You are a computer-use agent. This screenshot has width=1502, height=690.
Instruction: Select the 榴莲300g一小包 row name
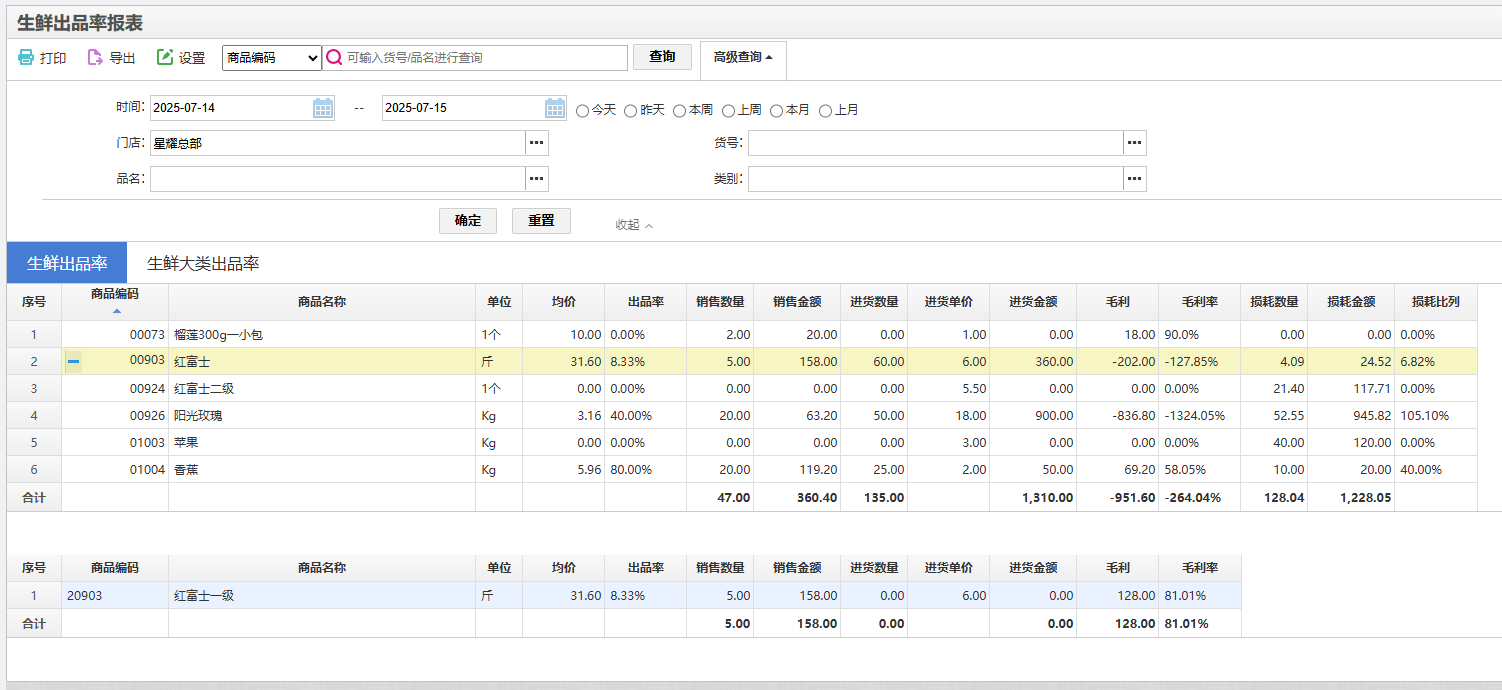click(x=218, y=335)
